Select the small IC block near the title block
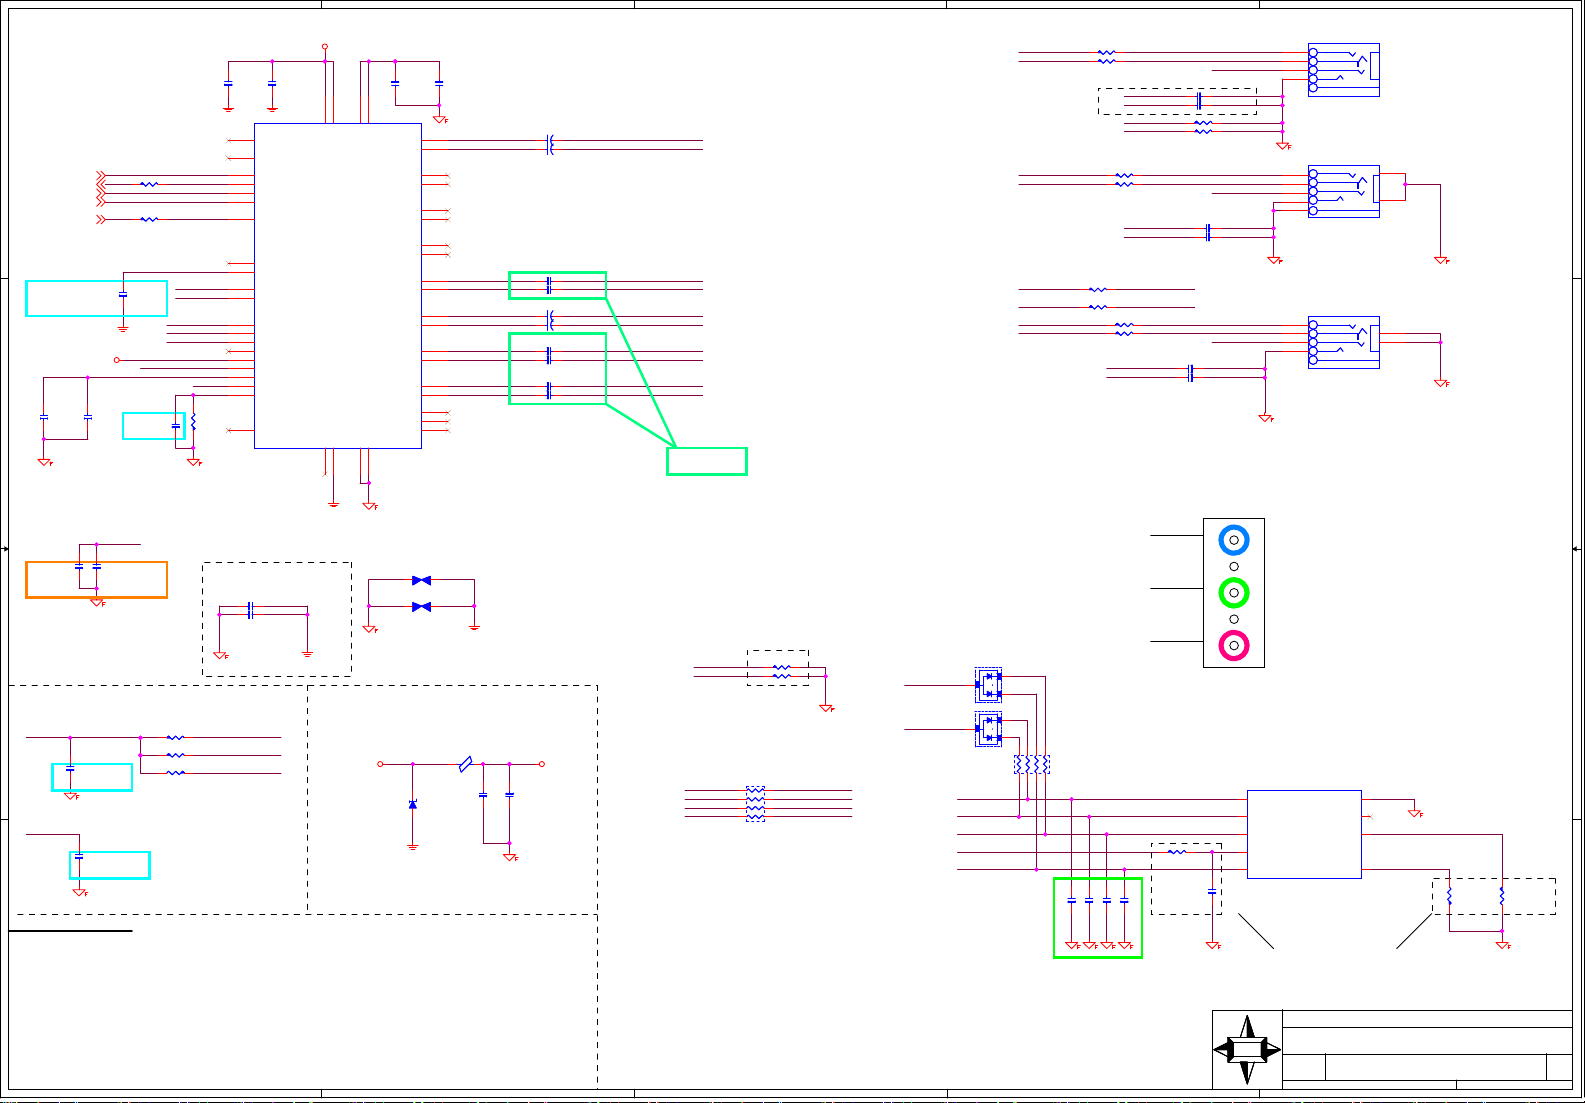The height and width of the screenshot is (1103, 1585). coord(1304,834)
